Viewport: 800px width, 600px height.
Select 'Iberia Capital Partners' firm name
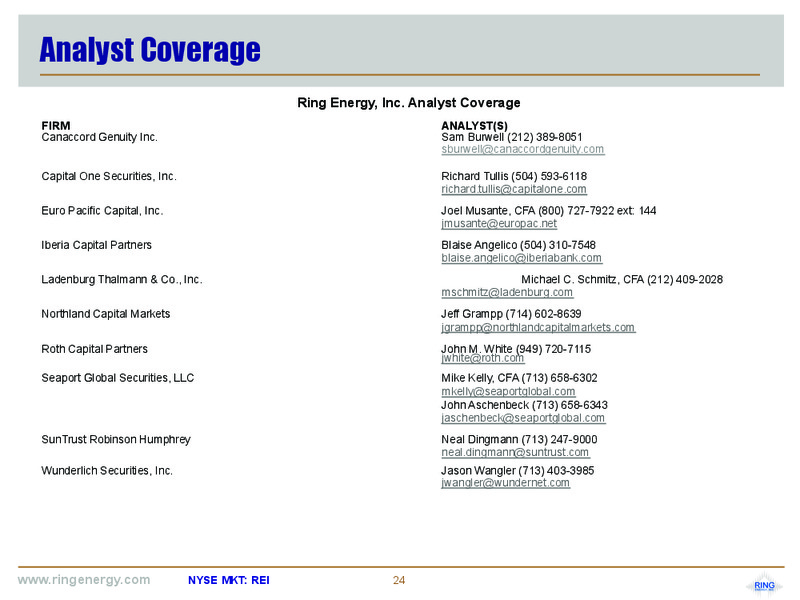point(96,245)
